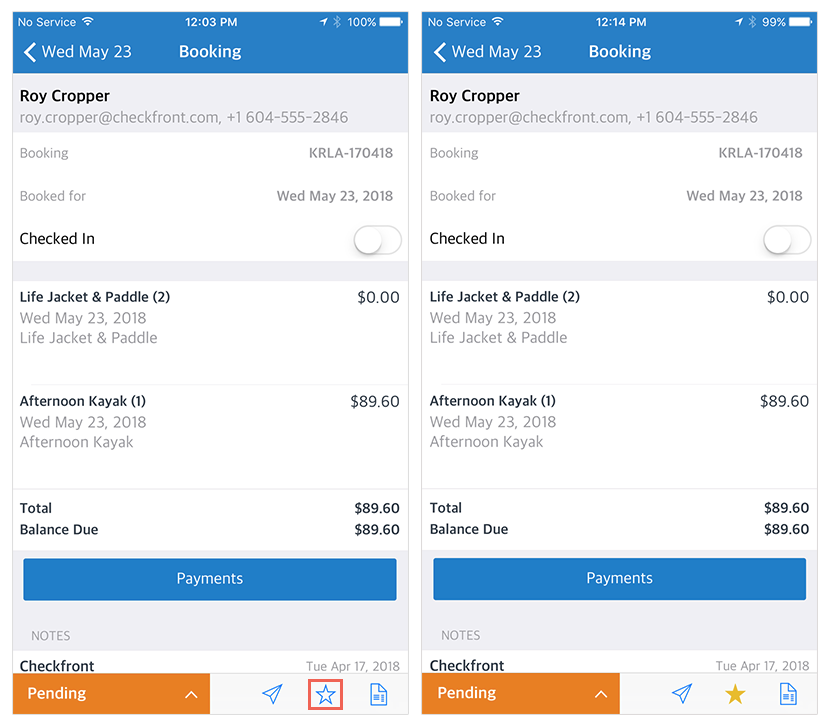
Task: Go back to Wed May 23, right screen
Action: tap(487, 52)
